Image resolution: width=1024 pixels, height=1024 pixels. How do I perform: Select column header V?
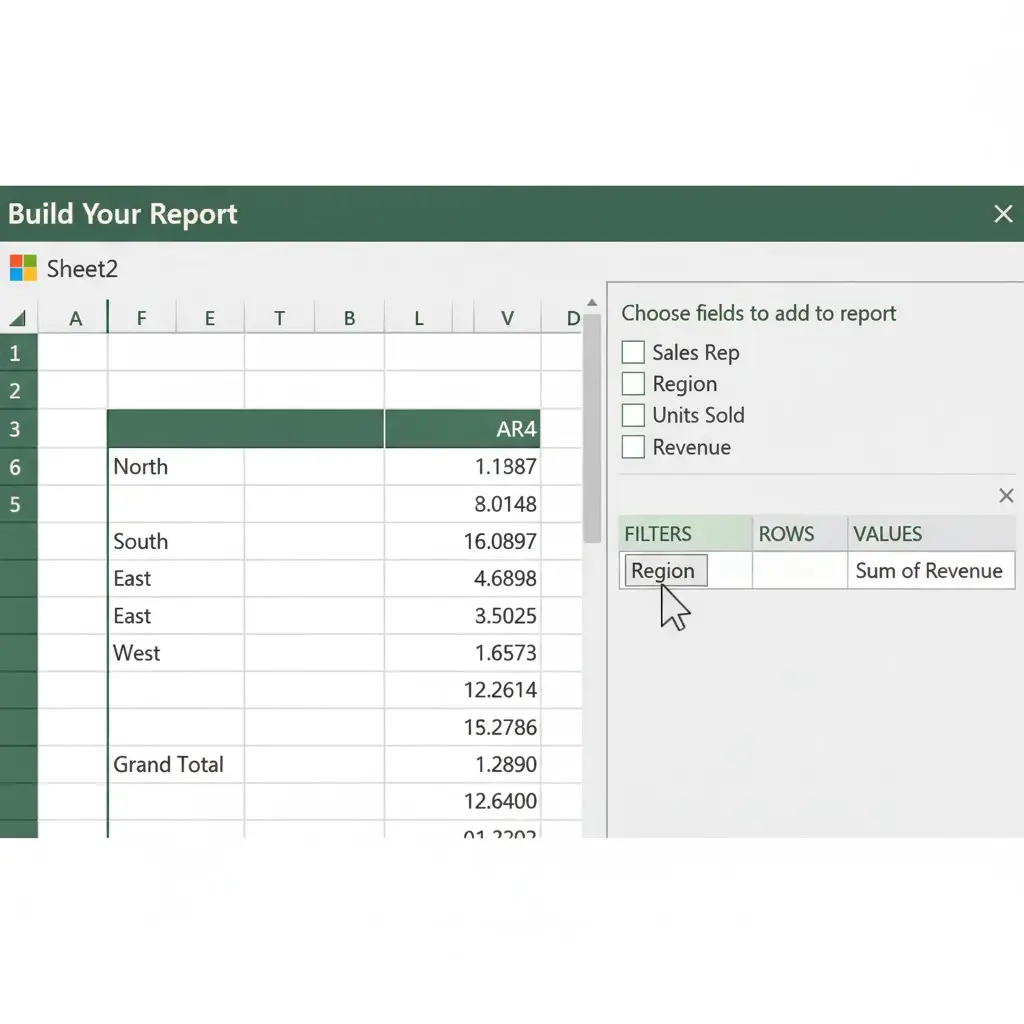click(x=507, y=317)
